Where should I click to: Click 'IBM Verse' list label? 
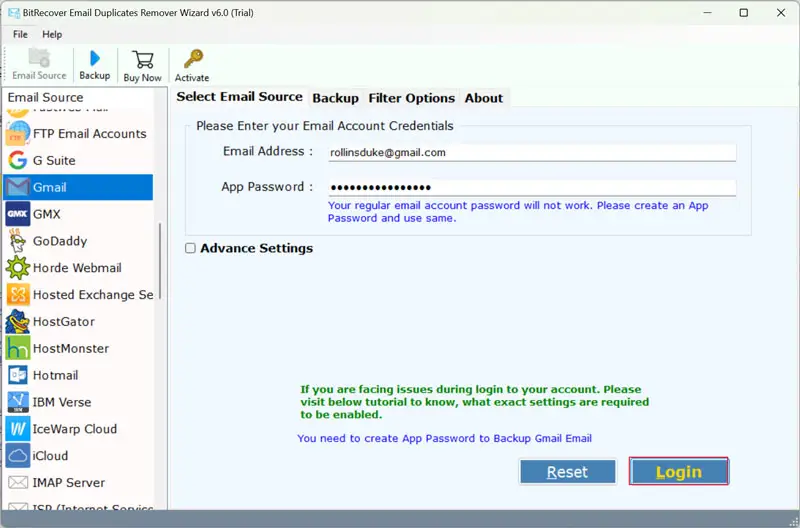pos(62,402)
